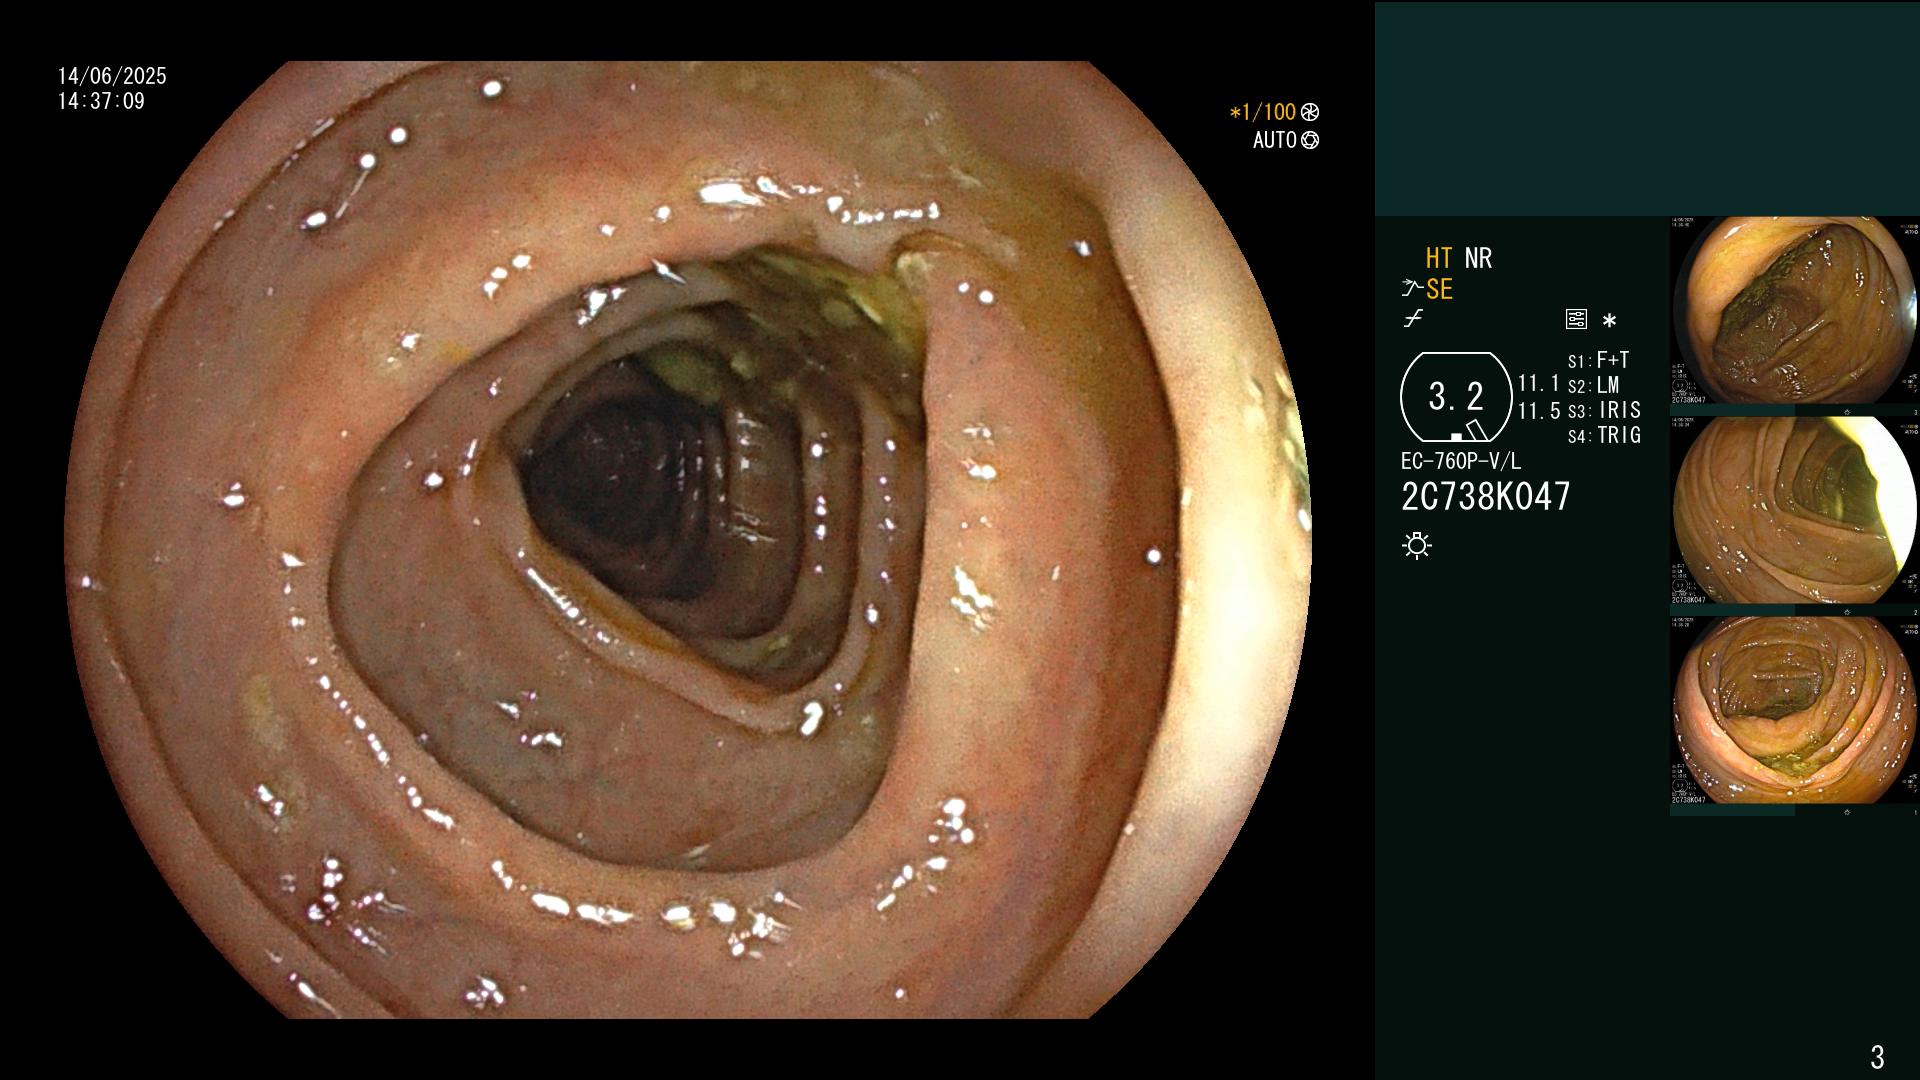
Task: Click the shutter icon next to 1/100
Action: click(1310, 113)
